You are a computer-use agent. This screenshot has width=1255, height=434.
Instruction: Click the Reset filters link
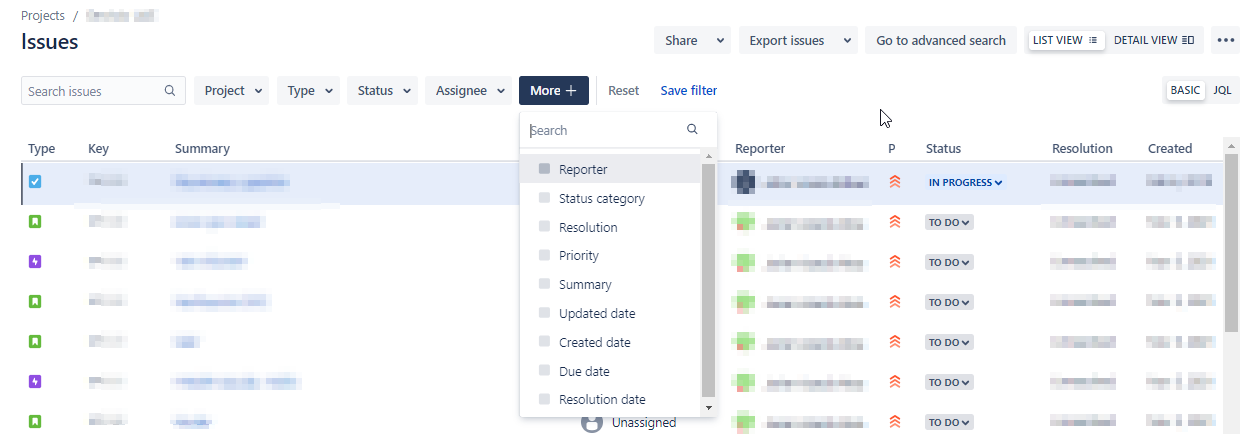(x=623, y=90)
